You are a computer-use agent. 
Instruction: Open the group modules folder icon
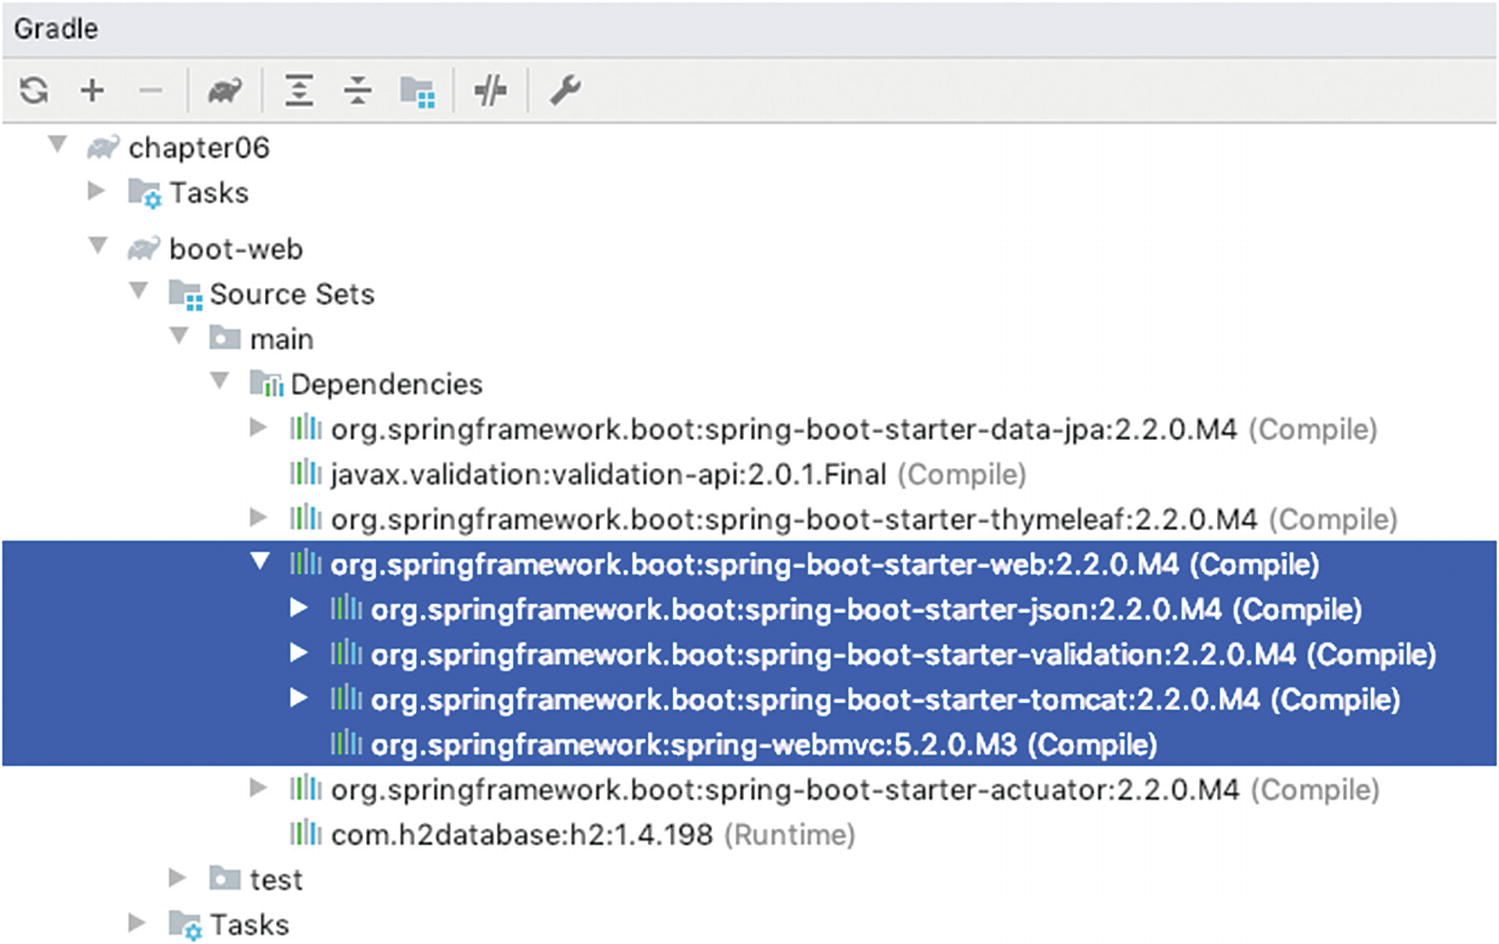coord(417,92)
